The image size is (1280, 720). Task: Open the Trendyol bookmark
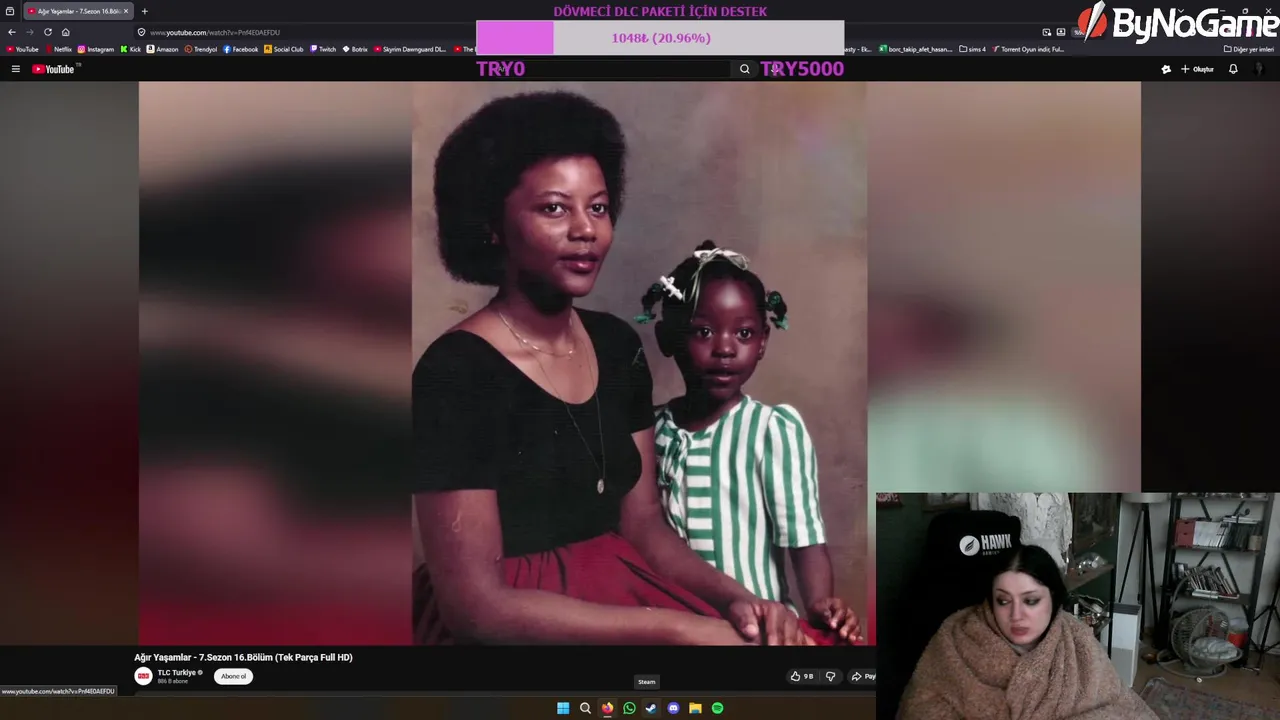click(201, 49)
